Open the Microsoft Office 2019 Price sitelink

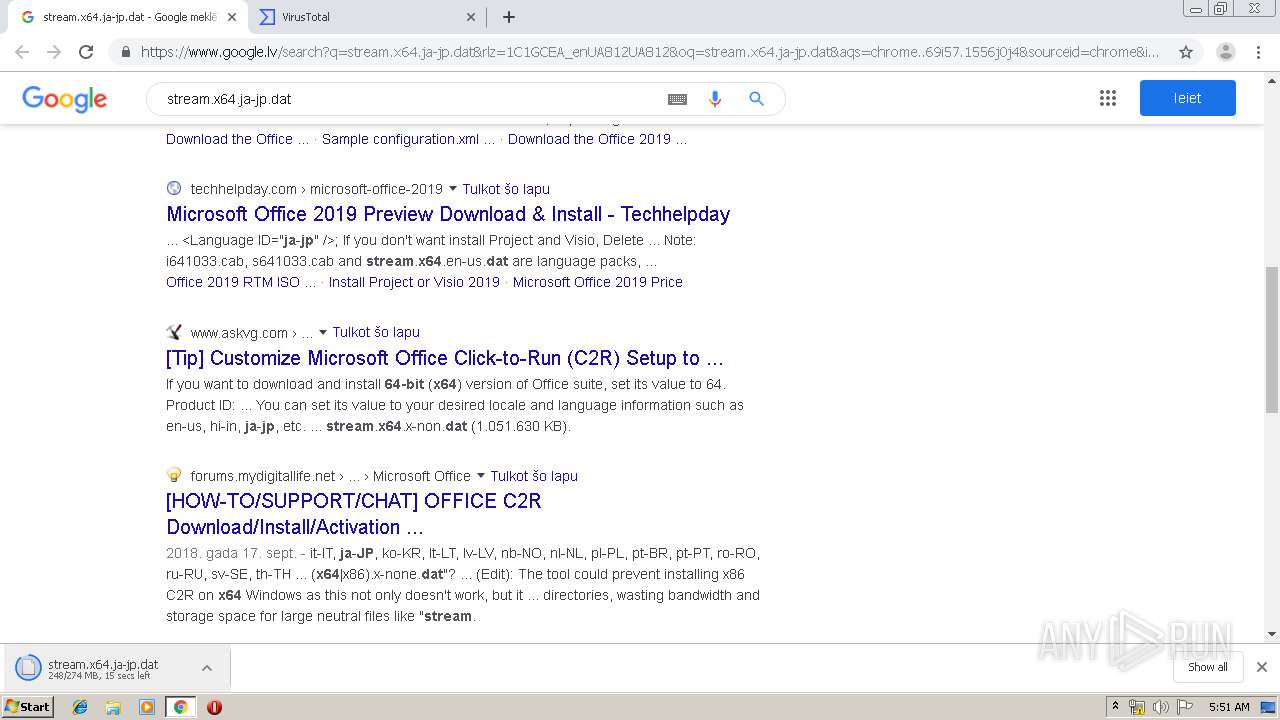pos(598,282)
